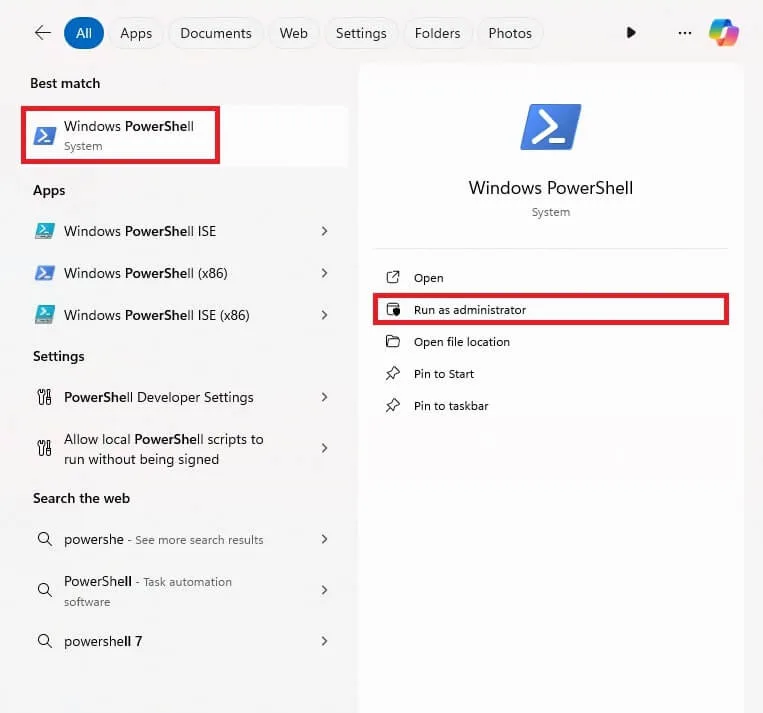Viewport: 763px width, 713px height.
Task: Click the Open external-link icon
Action: point(393,277)
